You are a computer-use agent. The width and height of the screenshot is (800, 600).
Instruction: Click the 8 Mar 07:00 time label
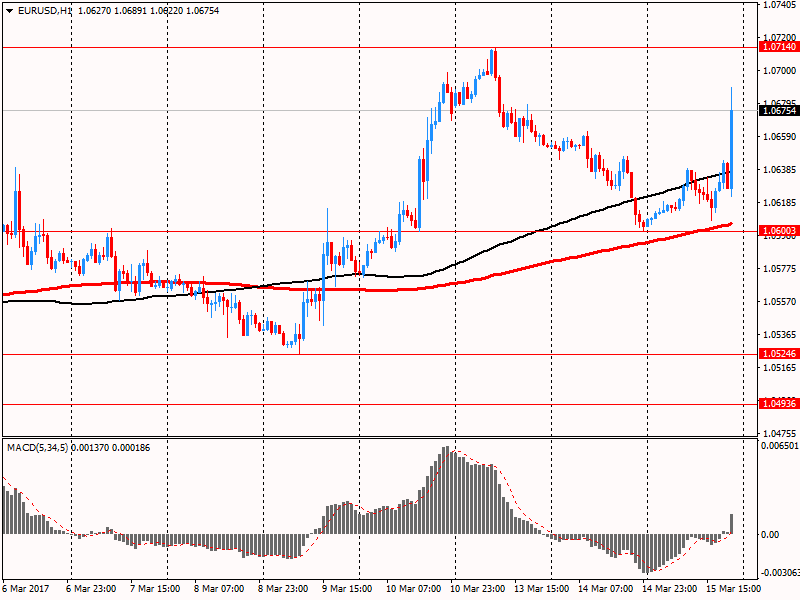tap(219, 589)
